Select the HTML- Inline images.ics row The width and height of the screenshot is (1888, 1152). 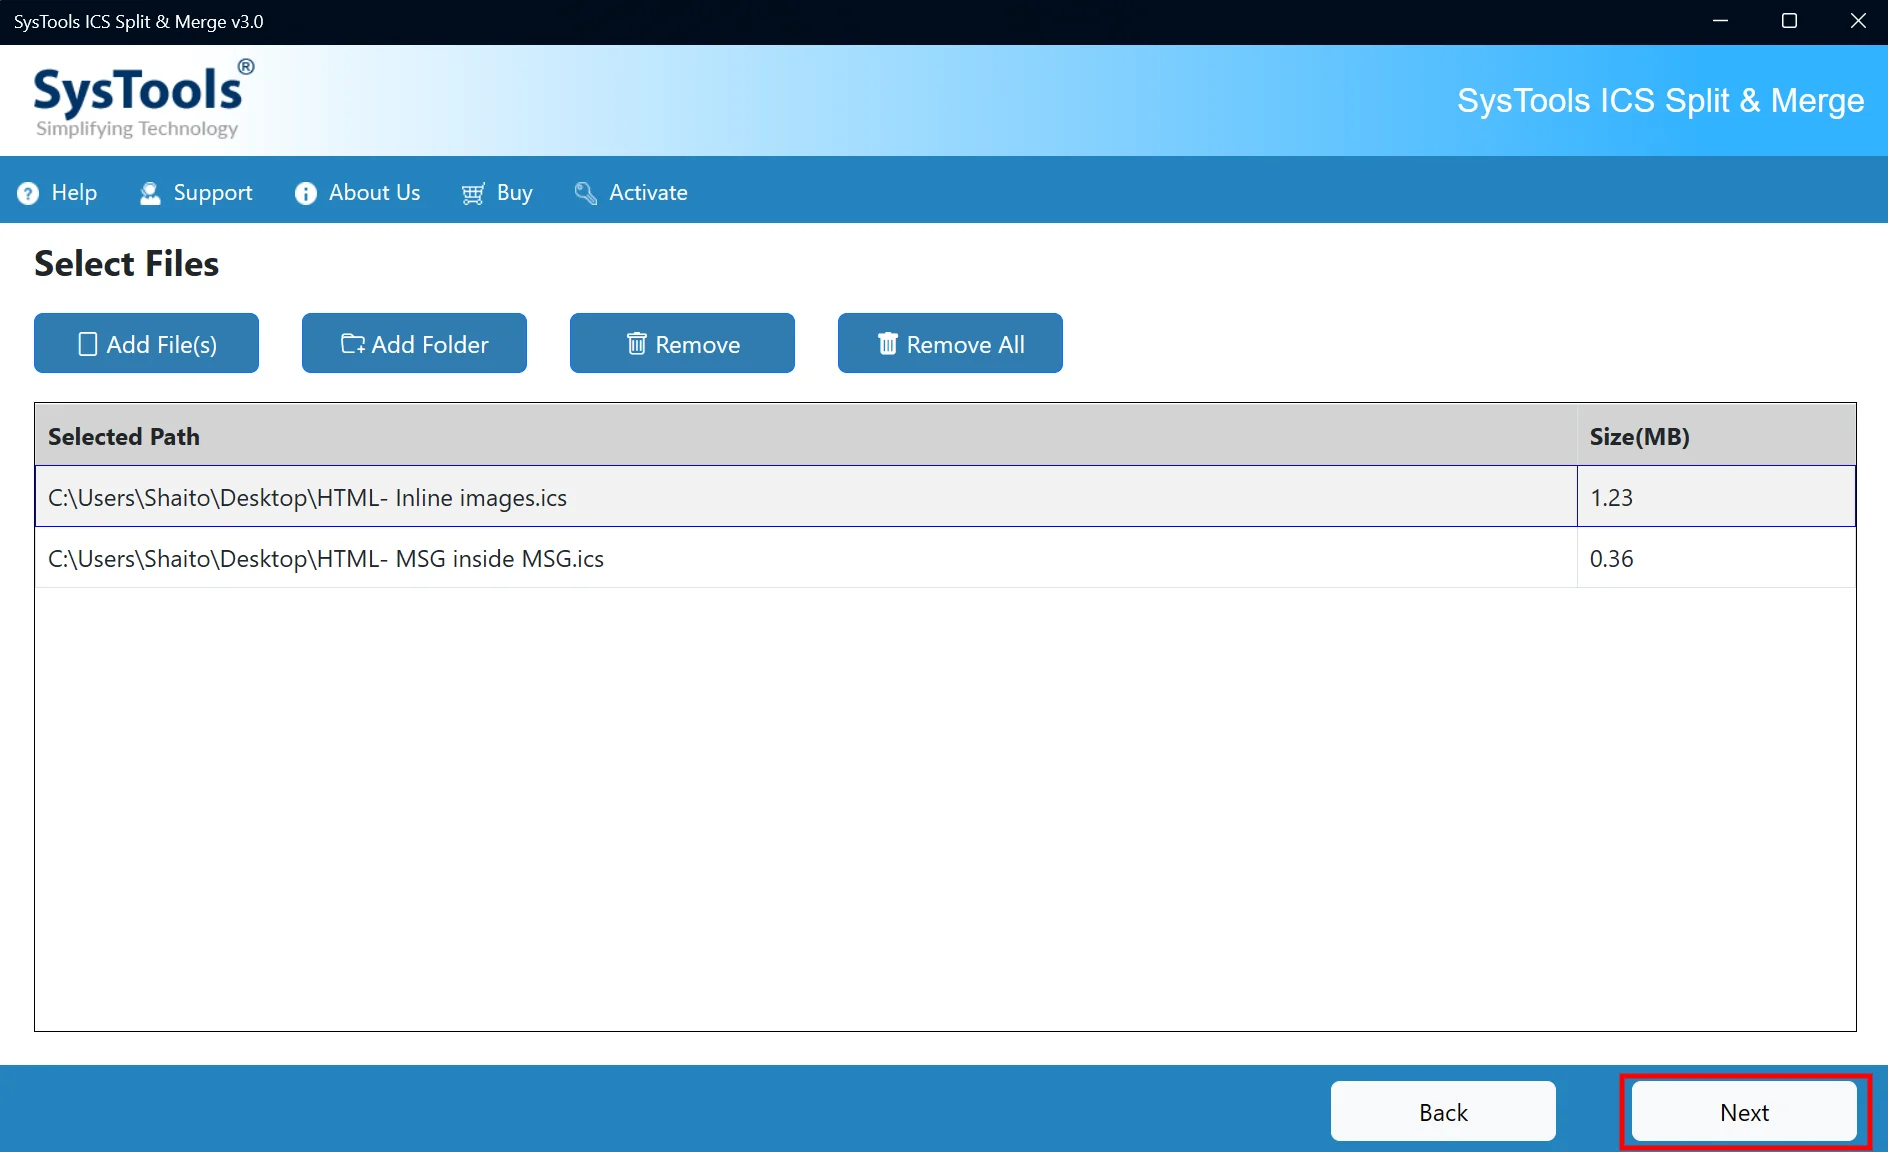[945, 497]
